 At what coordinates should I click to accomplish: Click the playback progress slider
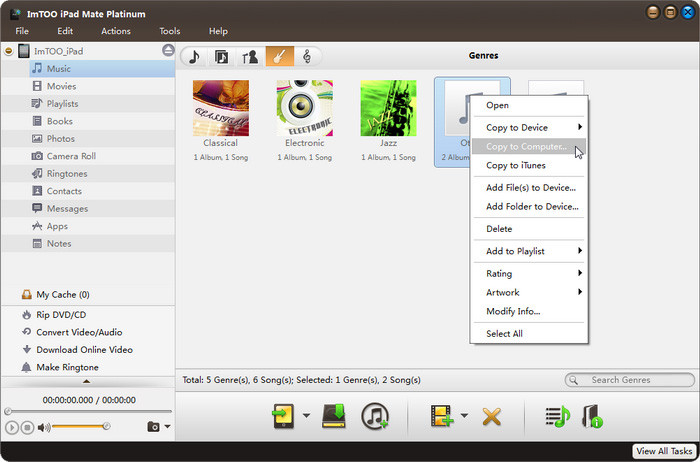(x=88, y=411)
